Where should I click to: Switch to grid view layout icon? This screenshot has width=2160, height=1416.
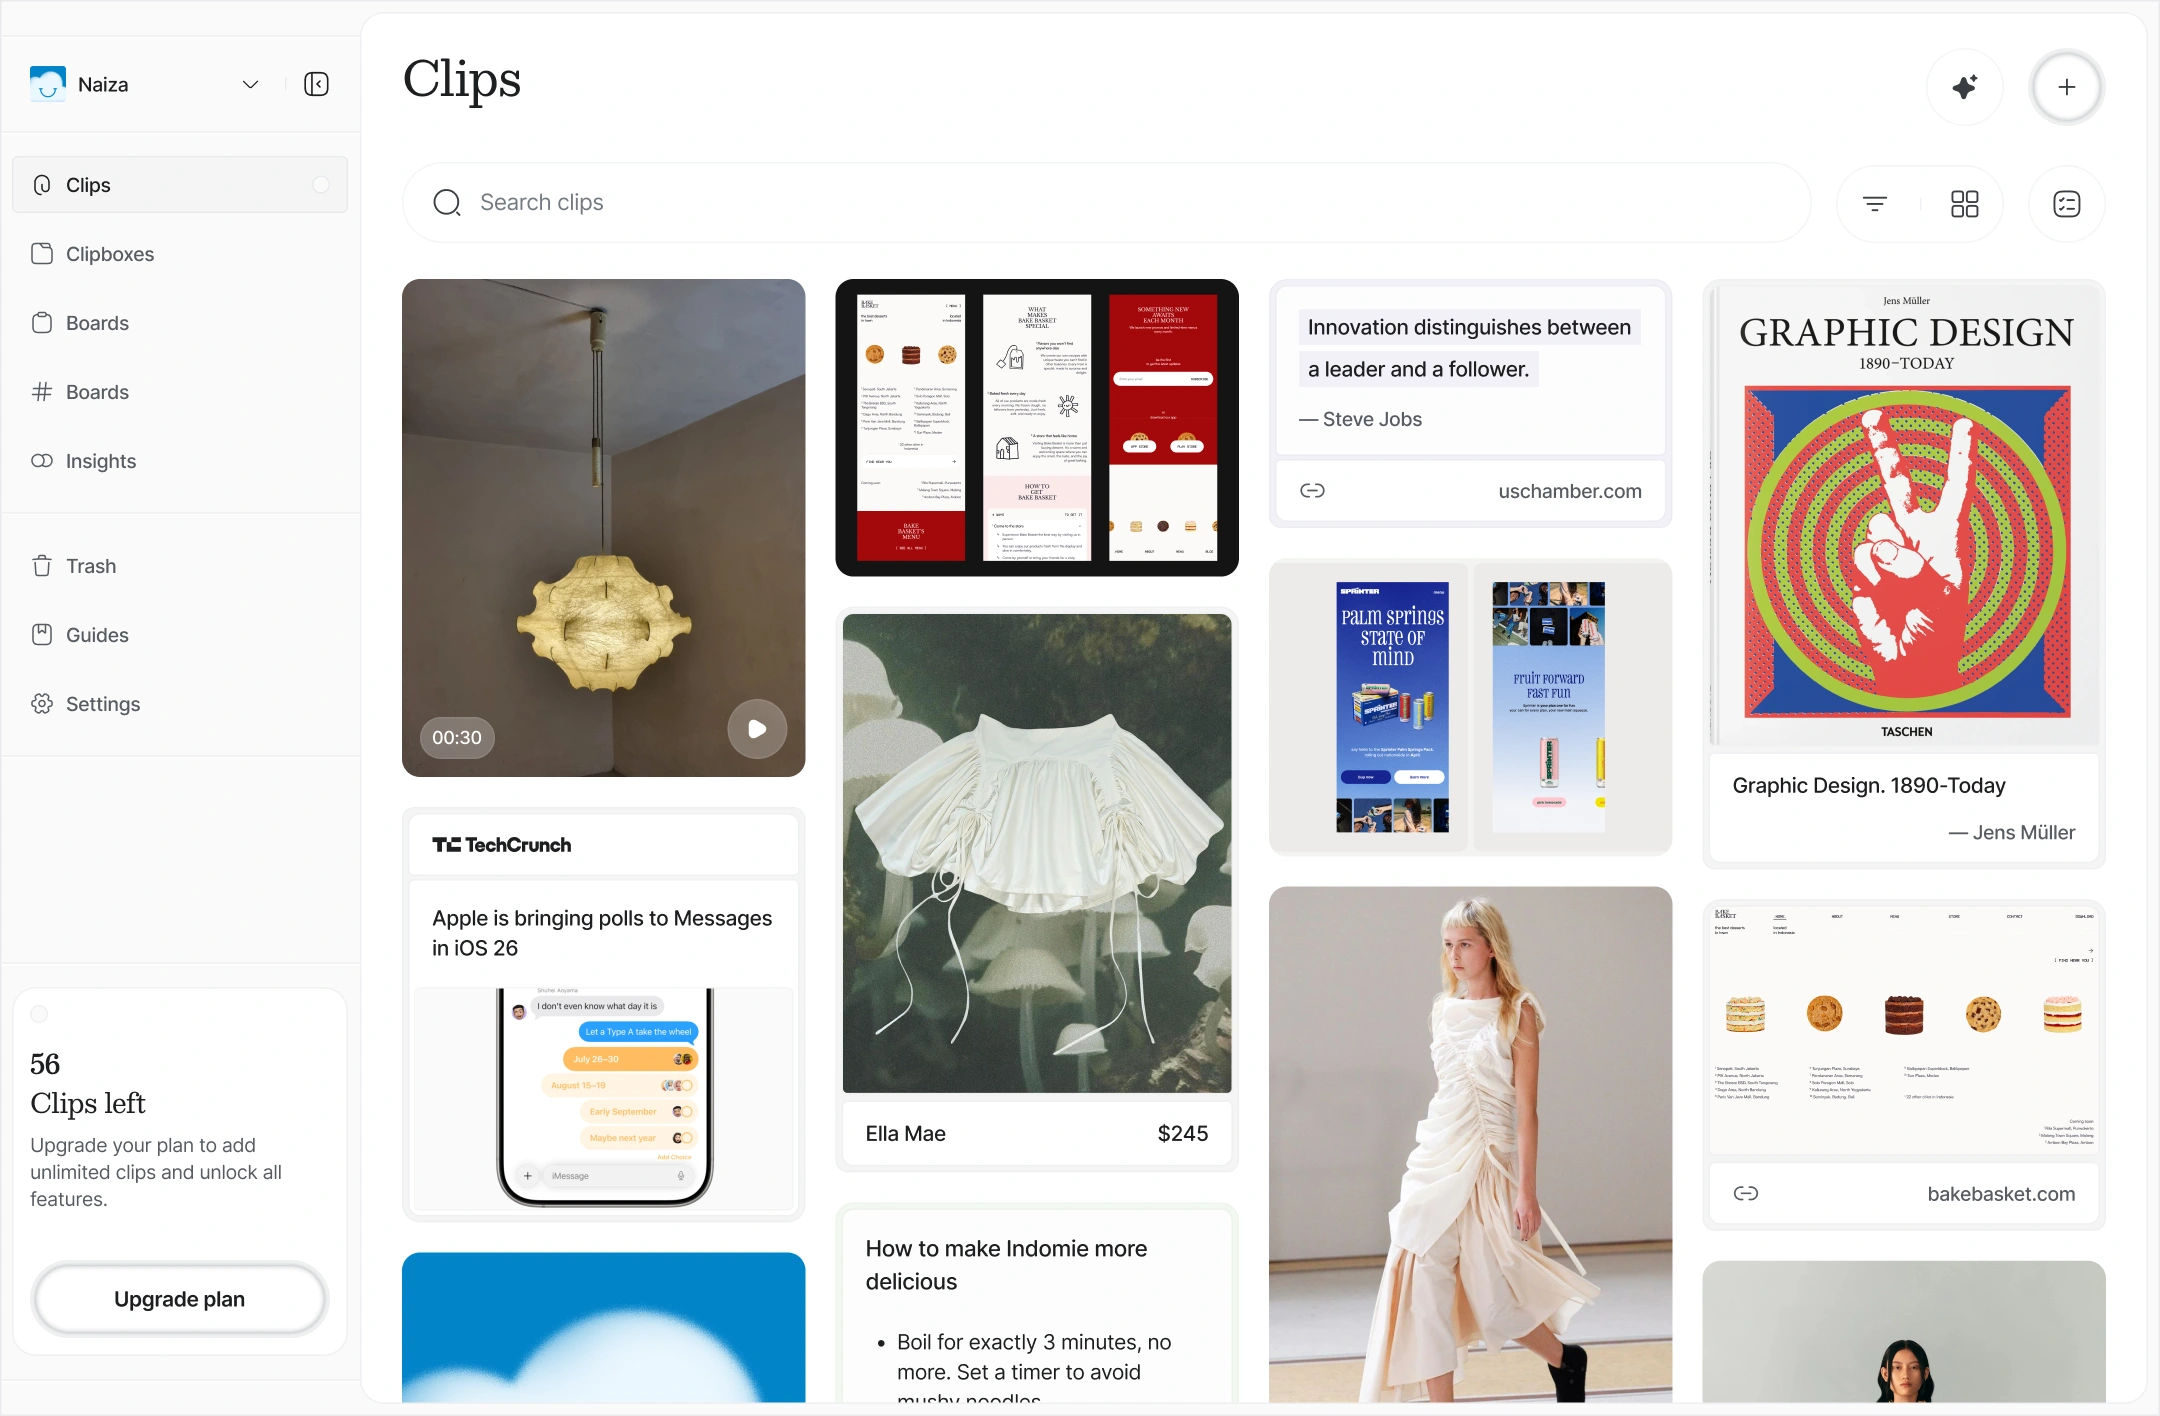[x=1965, y=204]
